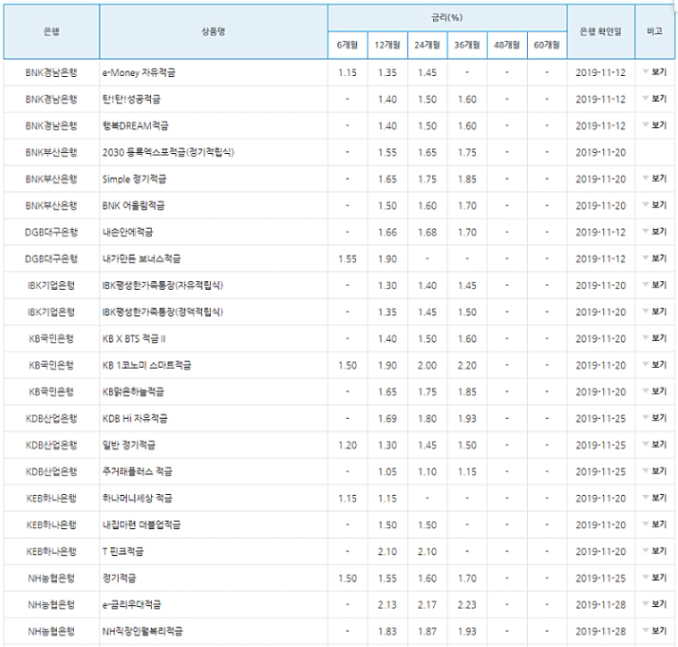This screenshot has height=647, width=678.
Task: Expand 보기 for KDB Hi 자유적금
Action: pyautogui.click(x=655, y=418)
